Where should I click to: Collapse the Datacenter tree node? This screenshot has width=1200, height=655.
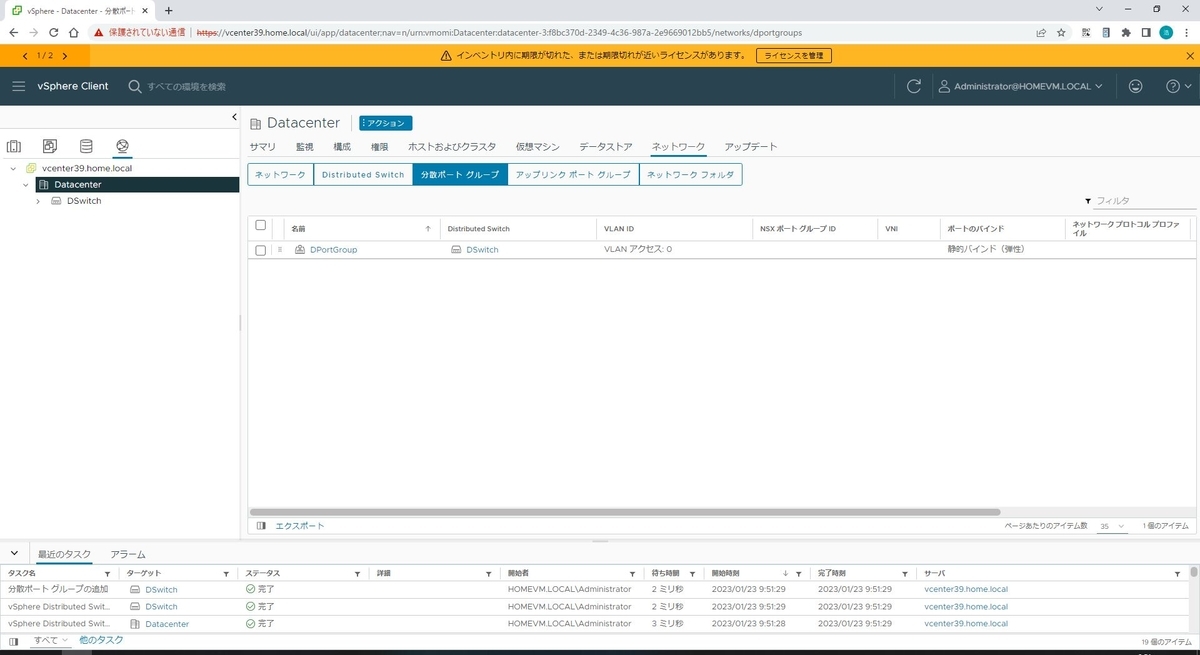pos(26,185)
